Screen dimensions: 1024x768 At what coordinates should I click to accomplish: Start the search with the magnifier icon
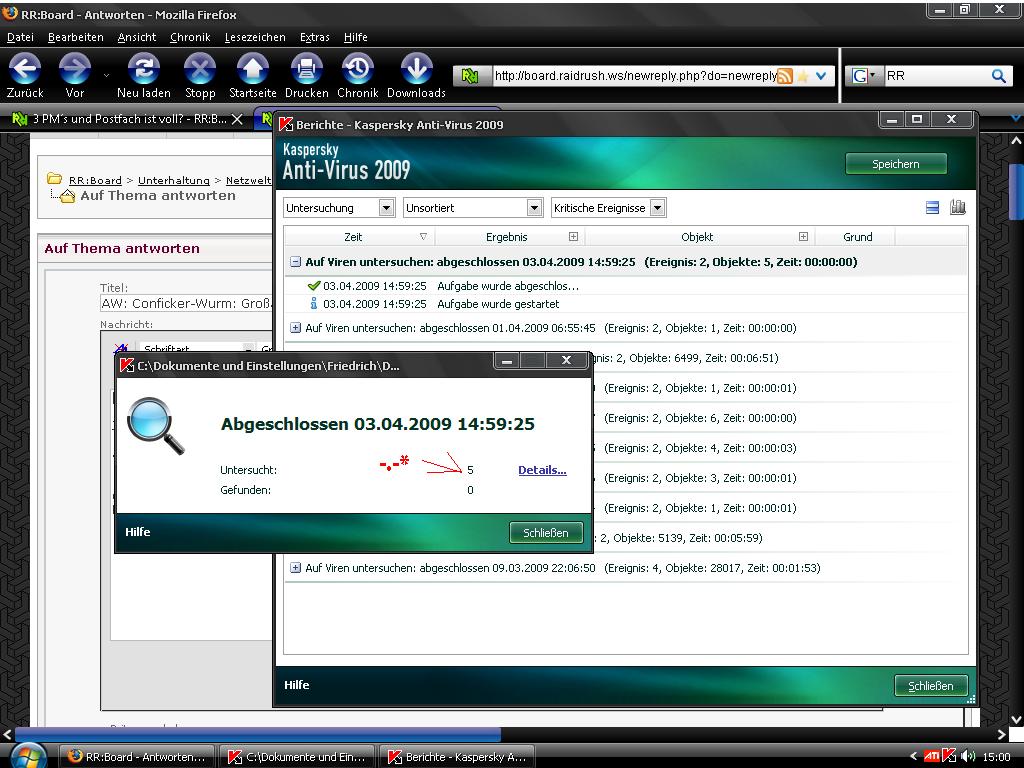[x=998, y=76]
